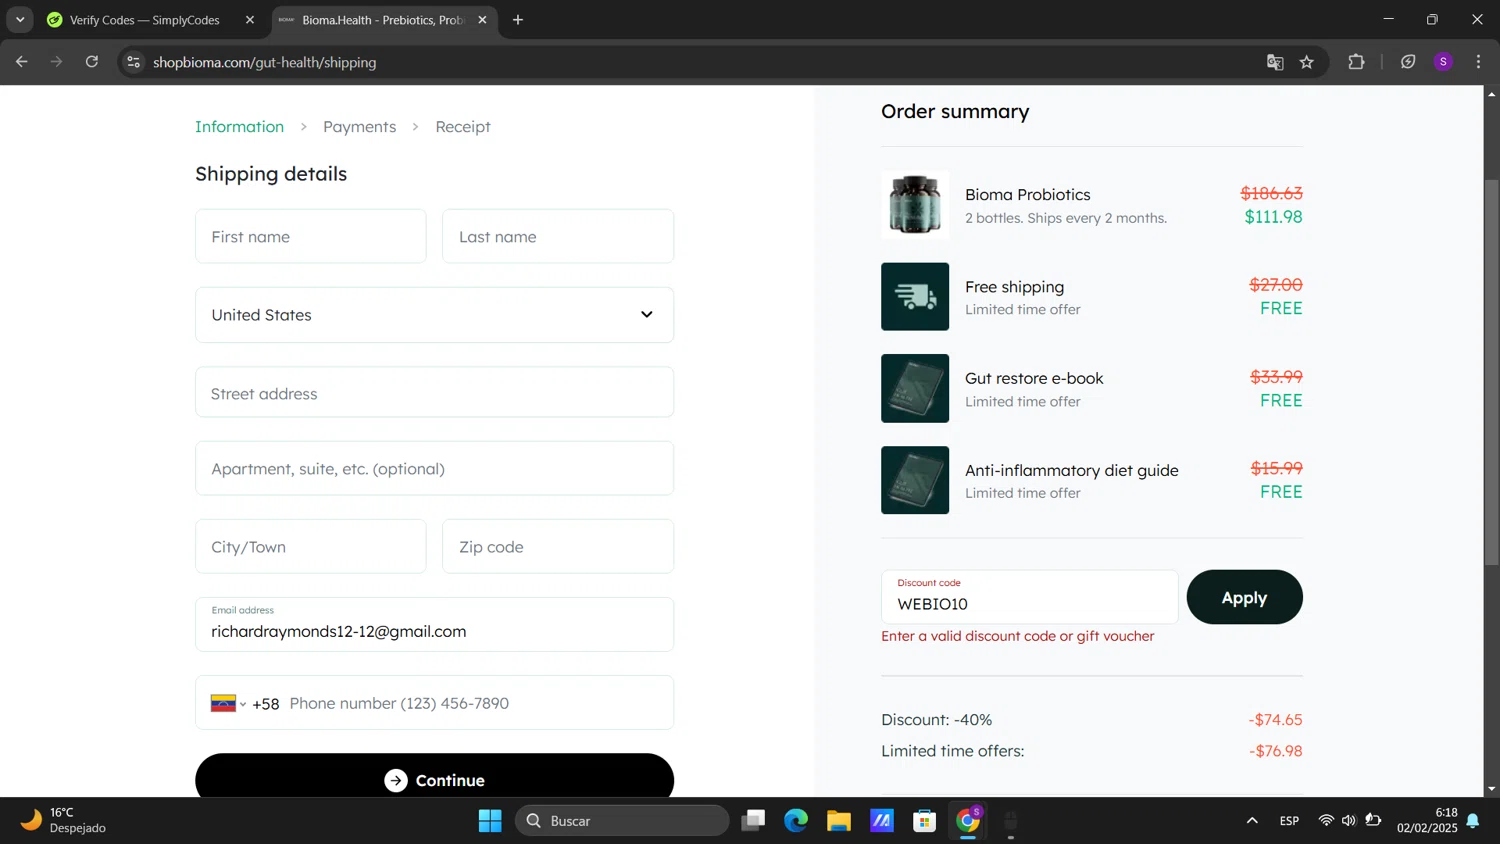Close the Verify Codes SimplyCodes tab

click(x=250, y=20)
